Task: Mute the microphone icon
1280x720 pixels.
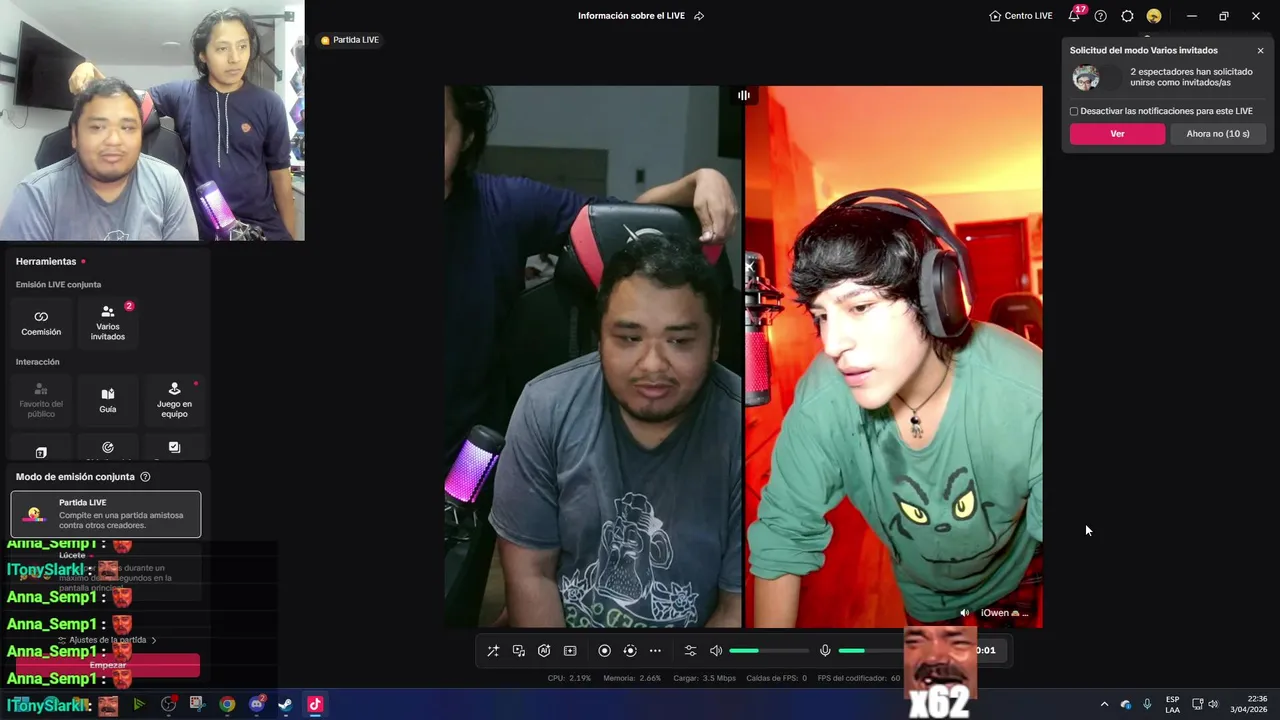Action: pos(825,651)
